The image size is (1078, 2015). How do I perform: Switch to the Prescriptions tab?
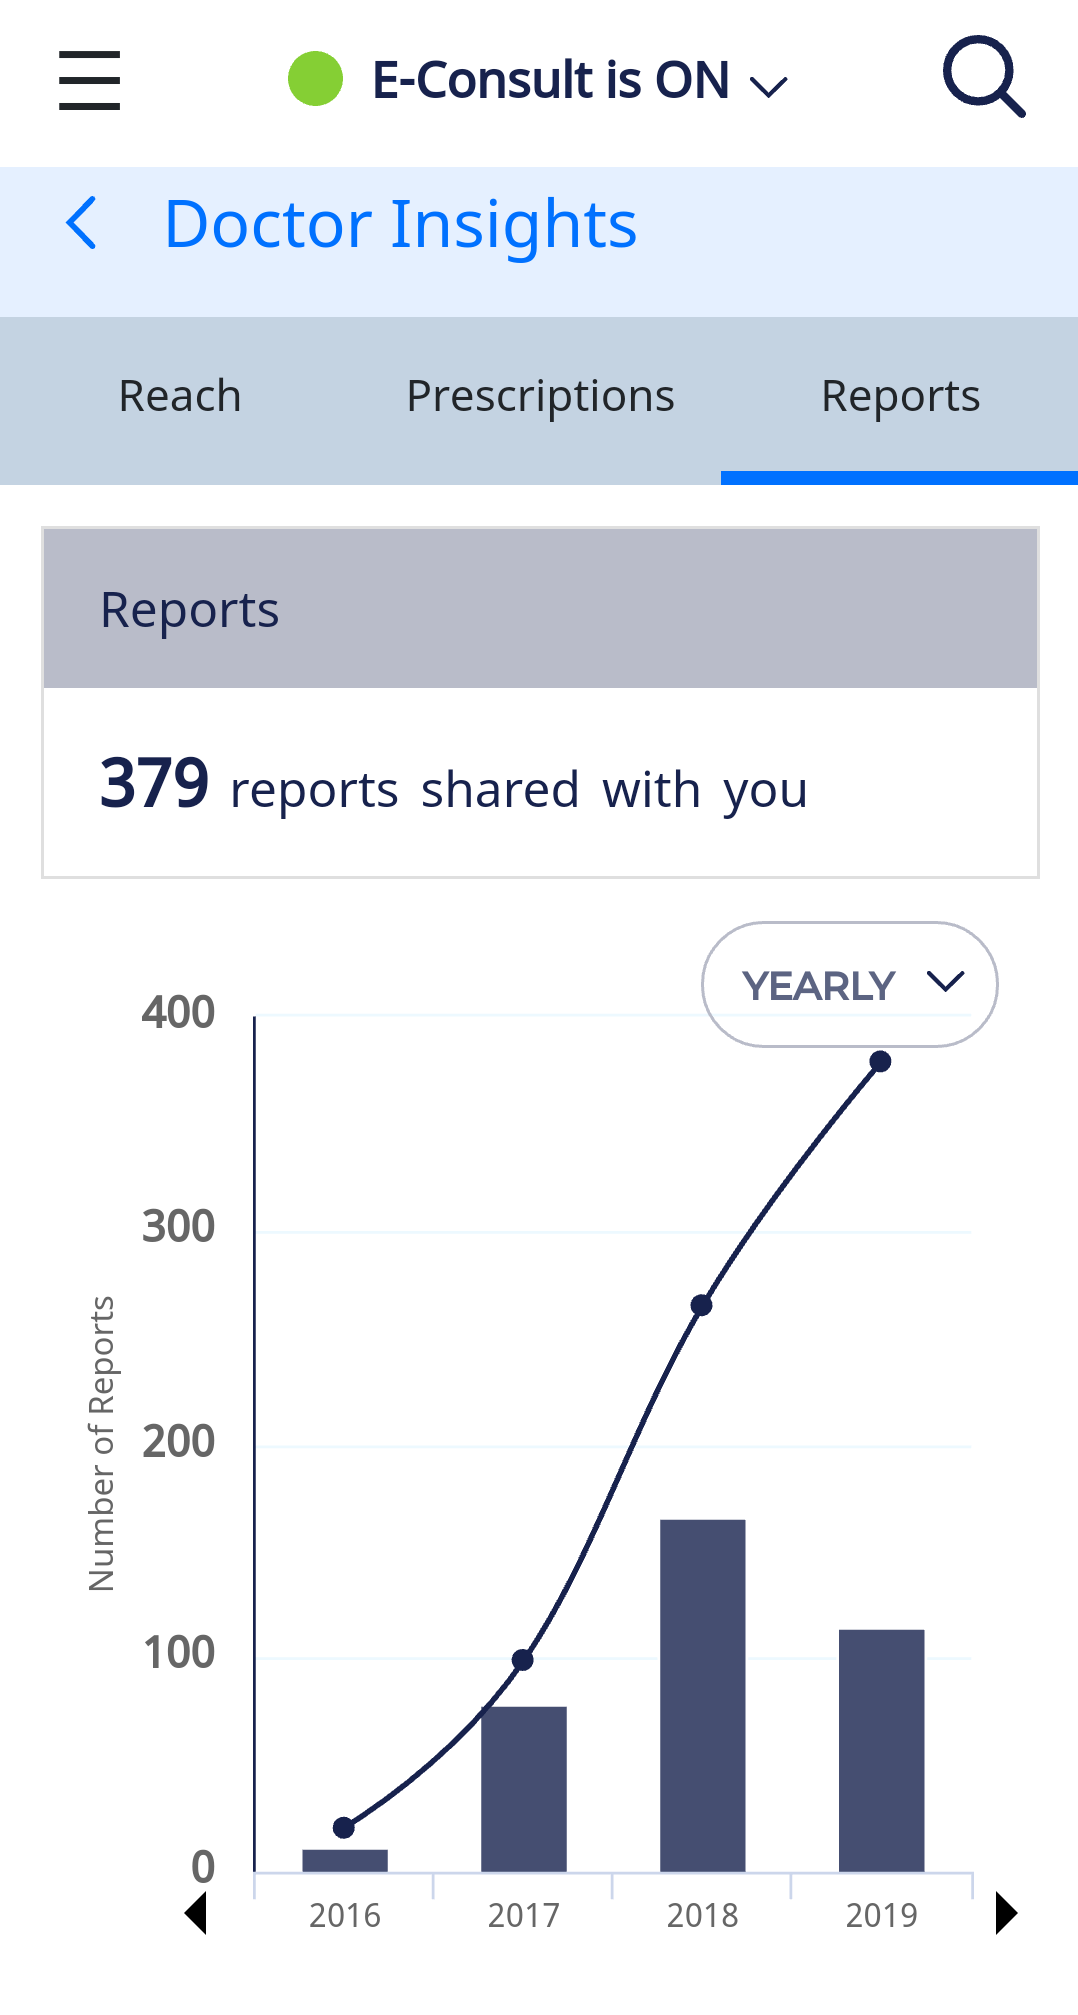(x=540, y=397)
